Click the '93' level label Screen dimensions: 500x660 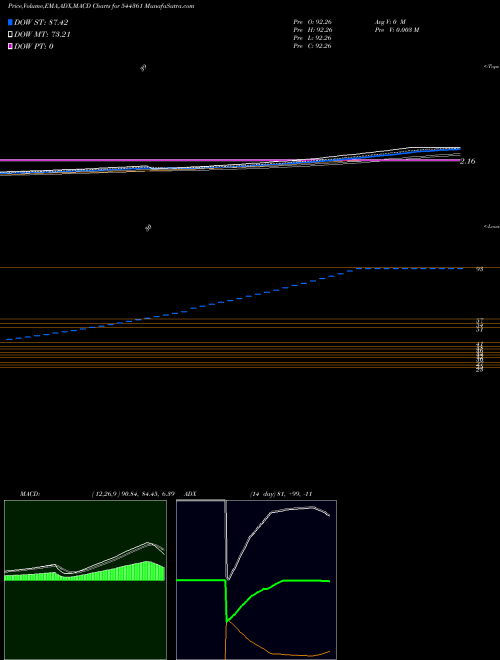pyautogui.click(x=479, y=269)
